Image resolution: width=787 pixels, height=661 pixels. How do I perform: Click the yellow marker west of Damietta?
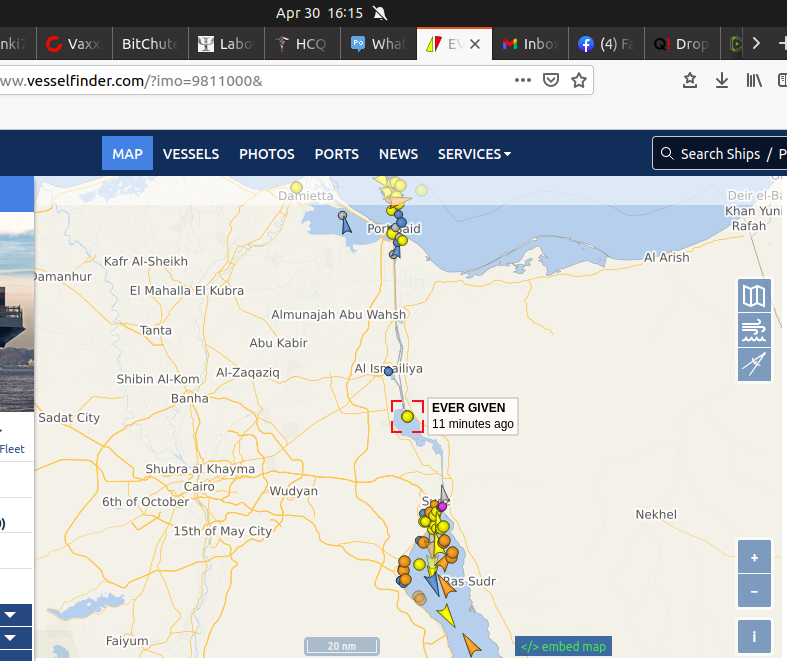297,187
